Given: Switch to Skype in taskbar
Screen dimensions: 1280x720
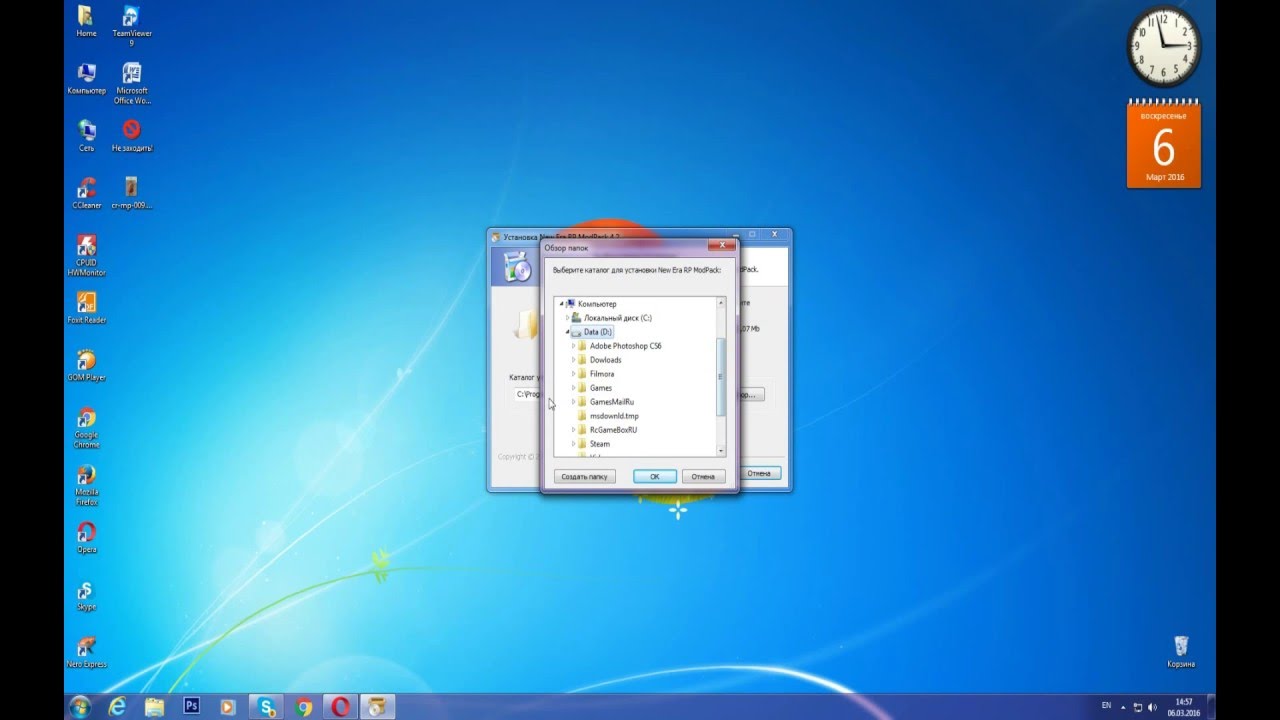Looking at the screenshot, I should [x=266, y=707].
